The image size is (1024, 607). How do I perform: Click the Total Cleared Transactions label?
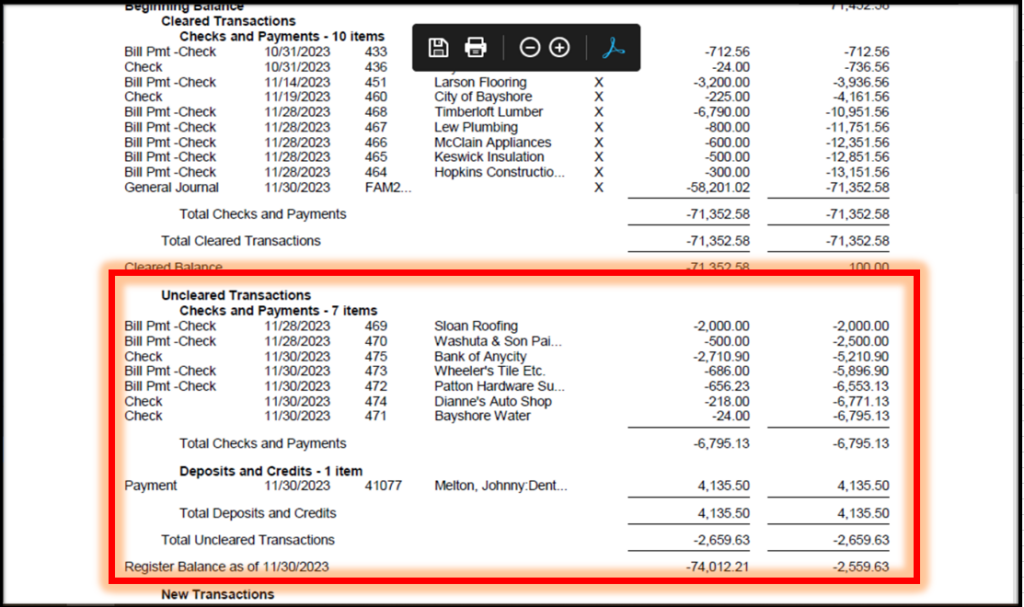tap(241, 241)
